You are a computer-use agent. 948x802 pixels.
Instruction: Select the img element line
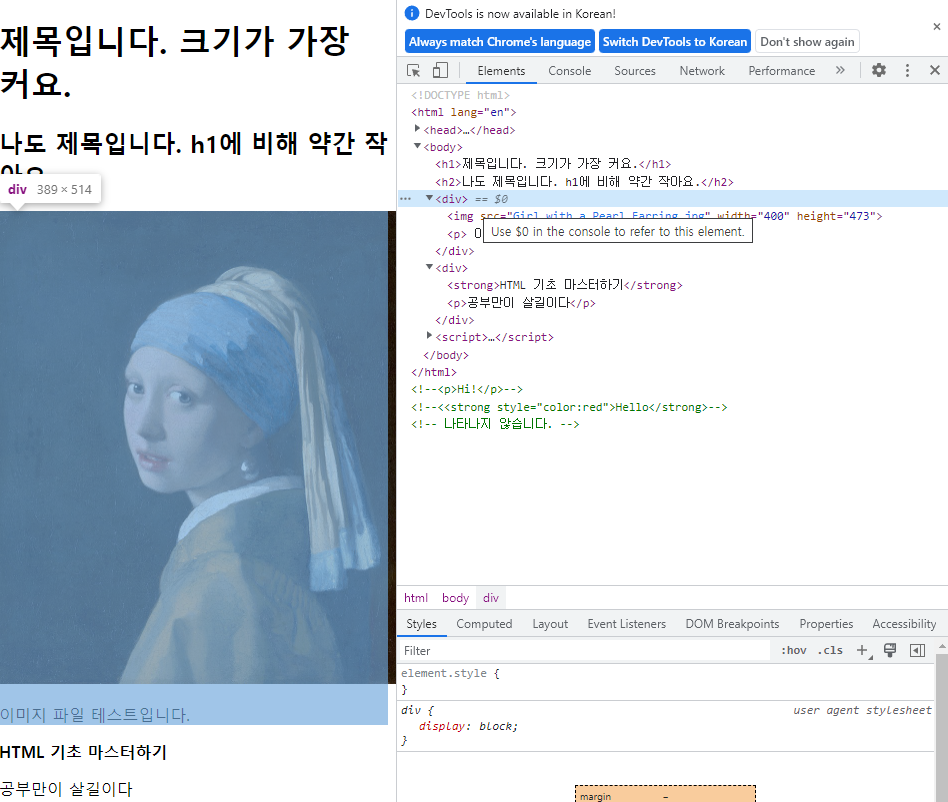pyautogui.click(x=664, y=216)
